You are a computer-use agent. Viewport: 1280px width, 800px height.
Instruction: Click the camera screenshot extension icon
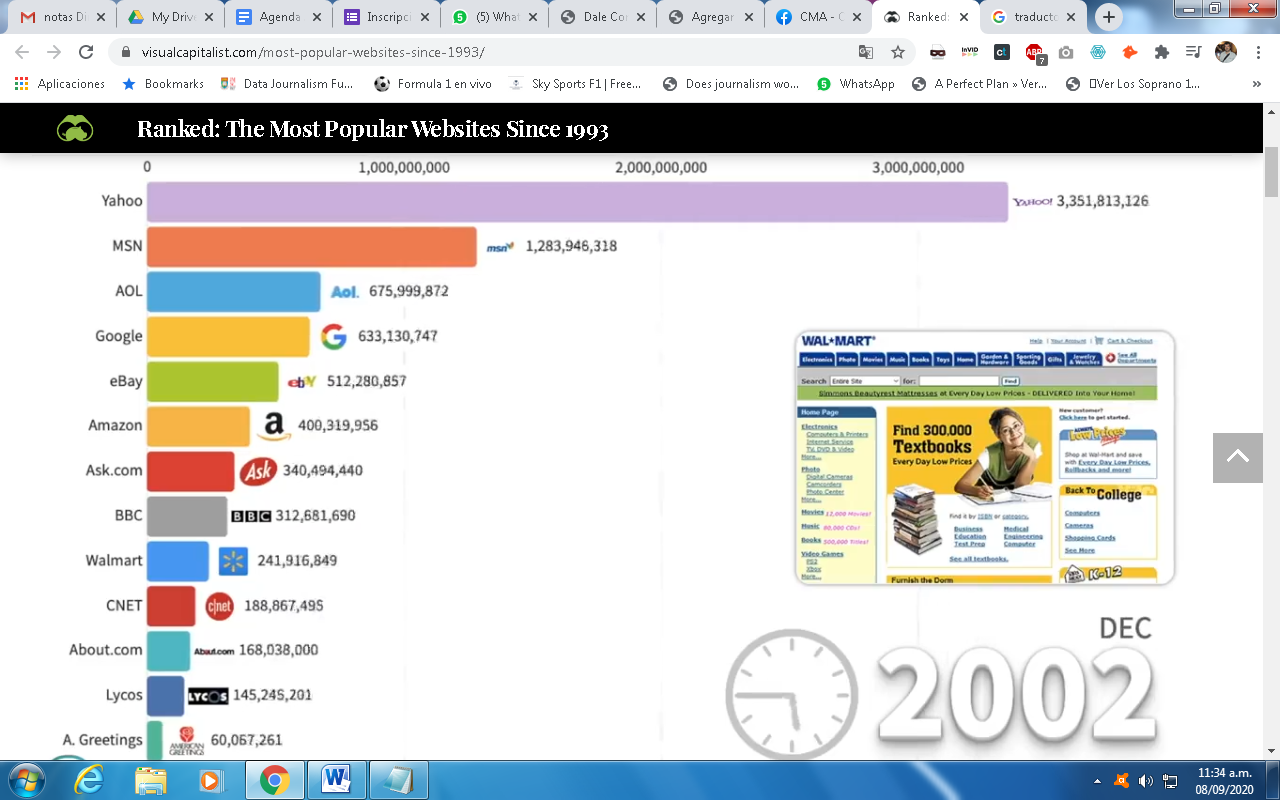(1066, 52)
